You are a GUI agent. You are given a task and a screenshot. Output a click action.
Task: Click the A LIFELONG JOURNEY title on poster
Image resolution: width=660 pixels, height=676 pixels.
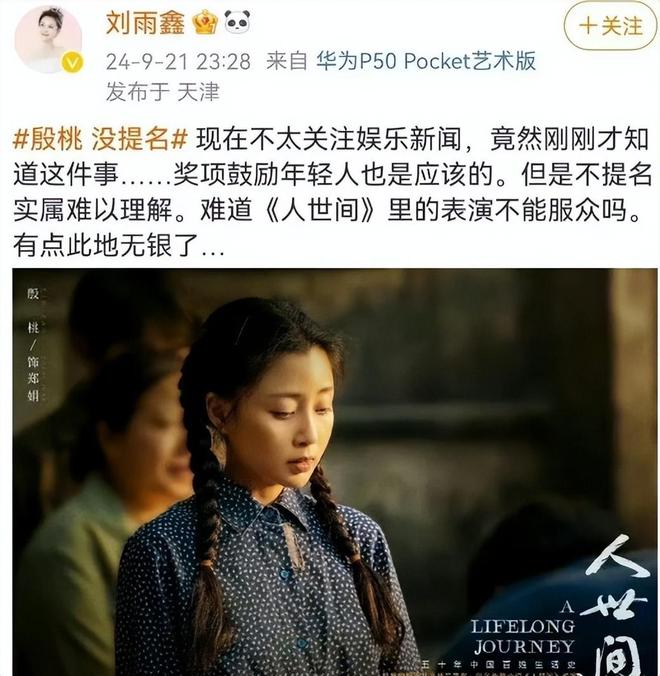(x=523, y=627)
